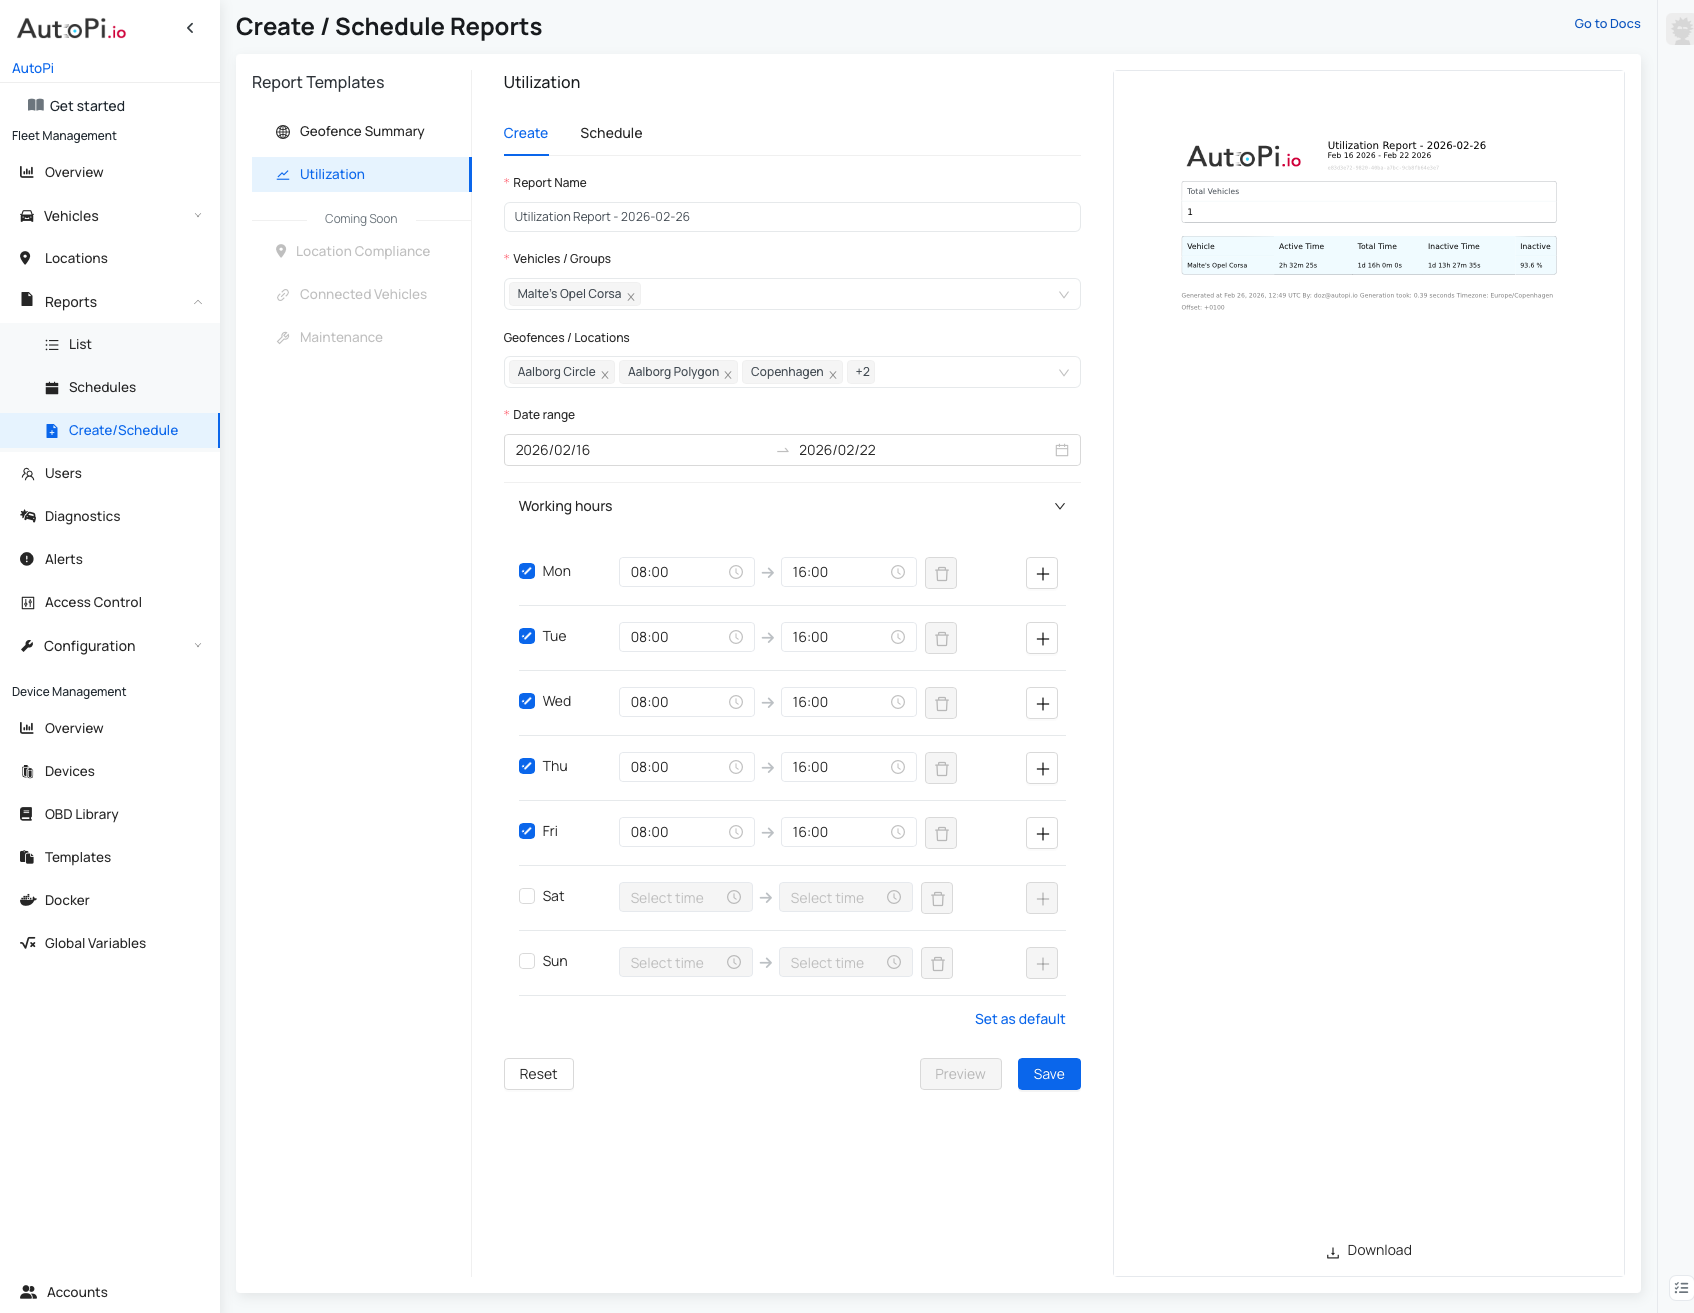Open Create/Schedule under Reports menu

pos(122,430)
